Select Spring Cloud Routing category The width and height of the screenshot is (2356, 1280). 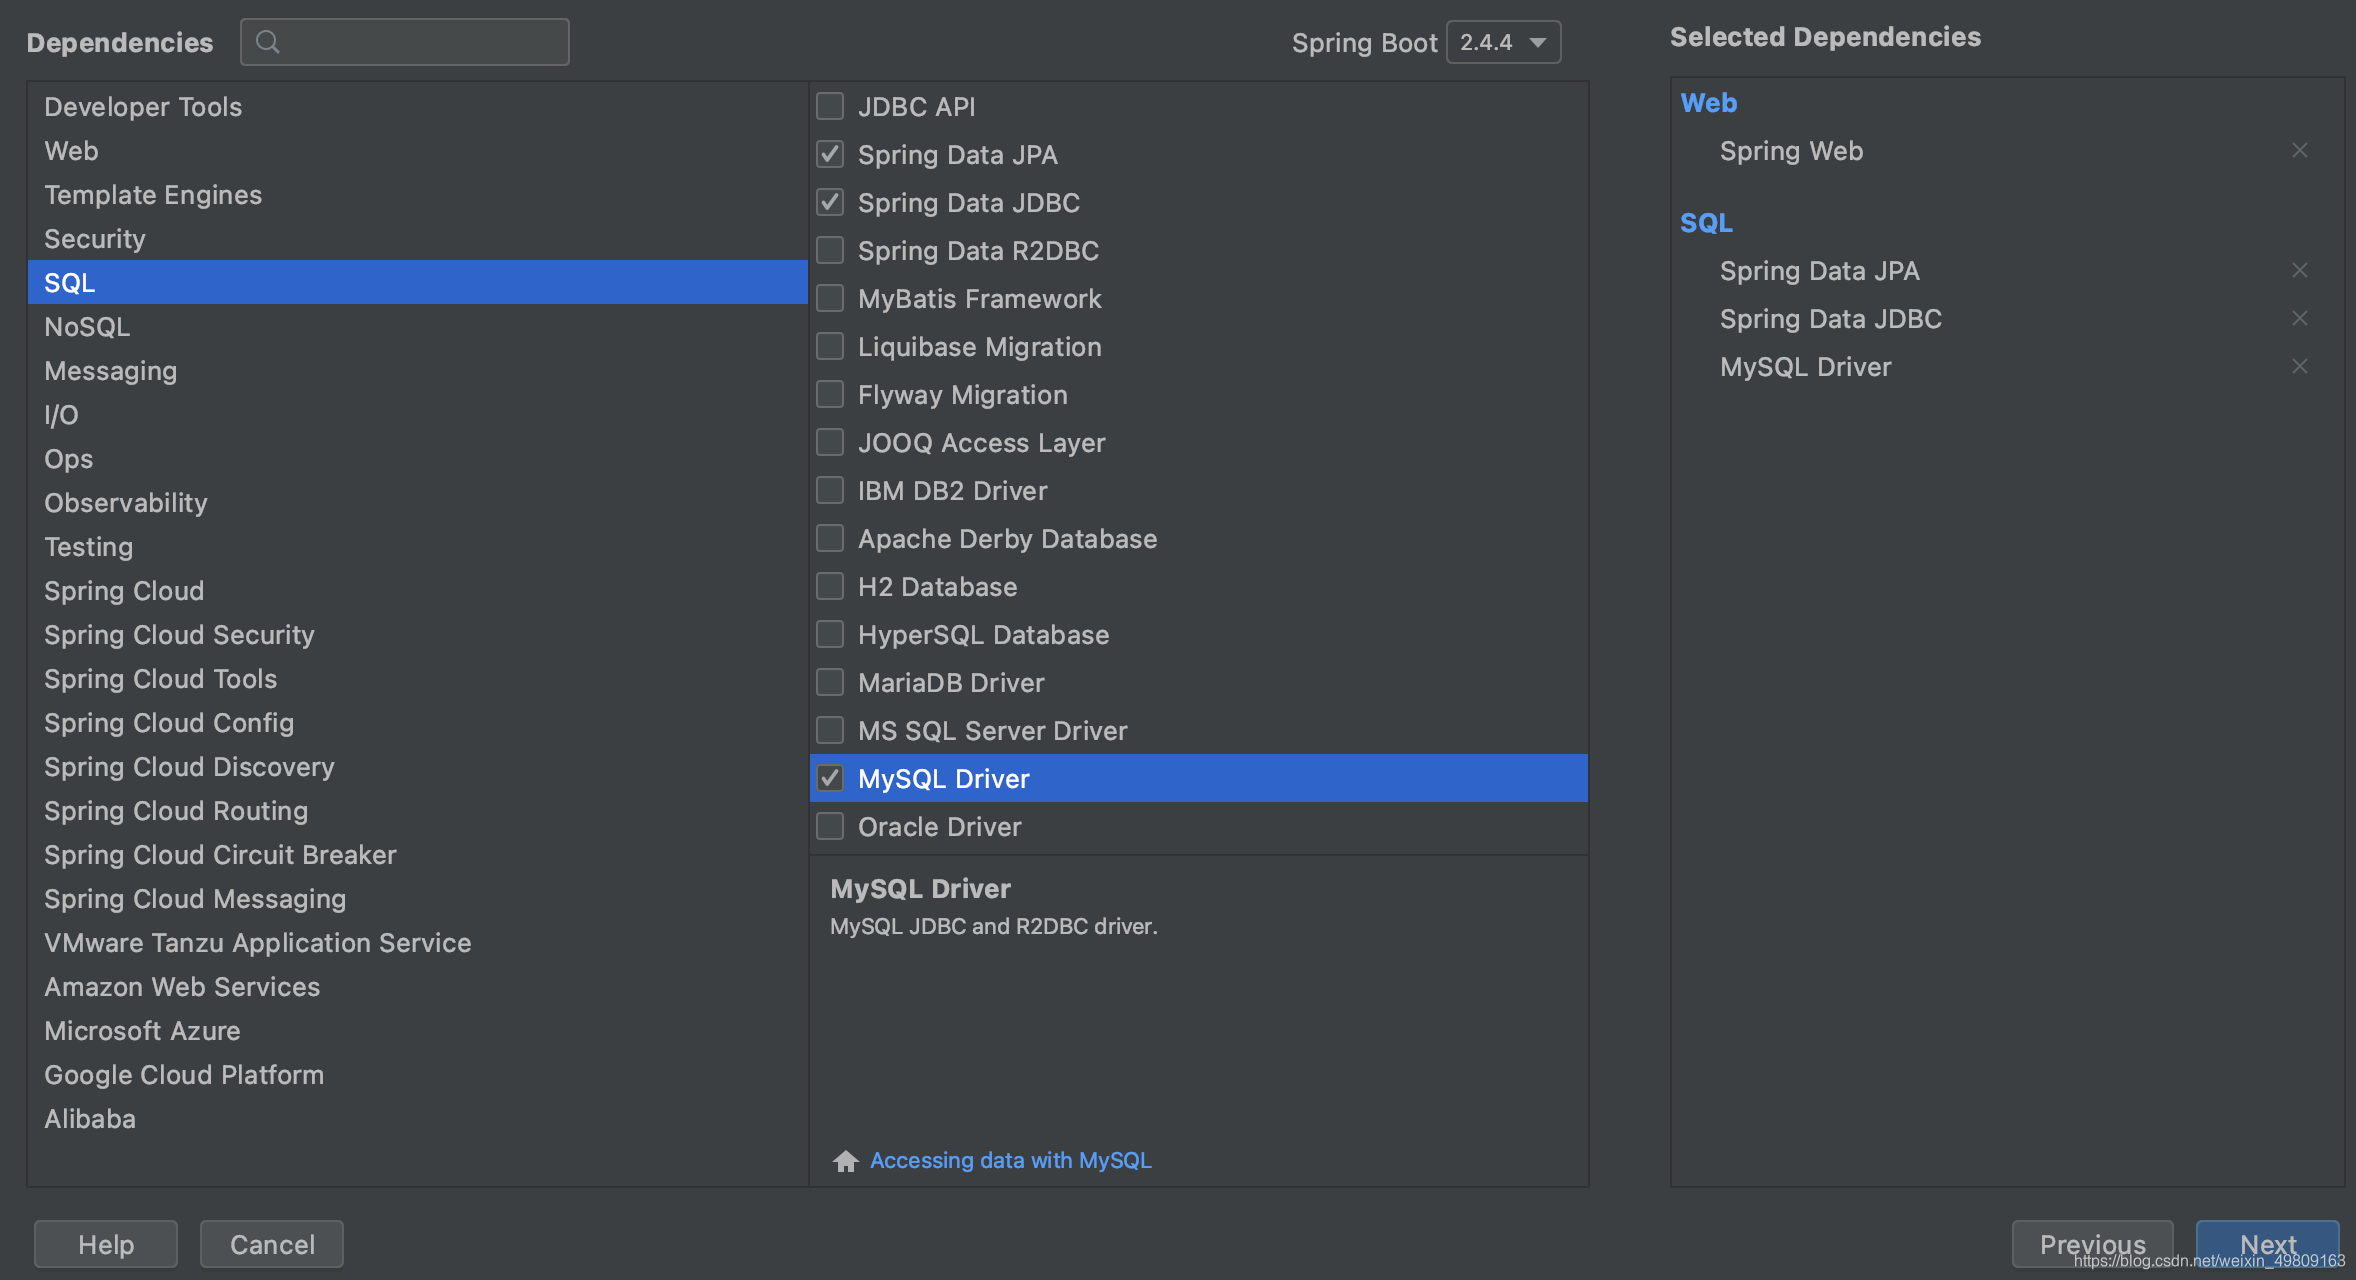pyautogui.click(x=417, y=810)
